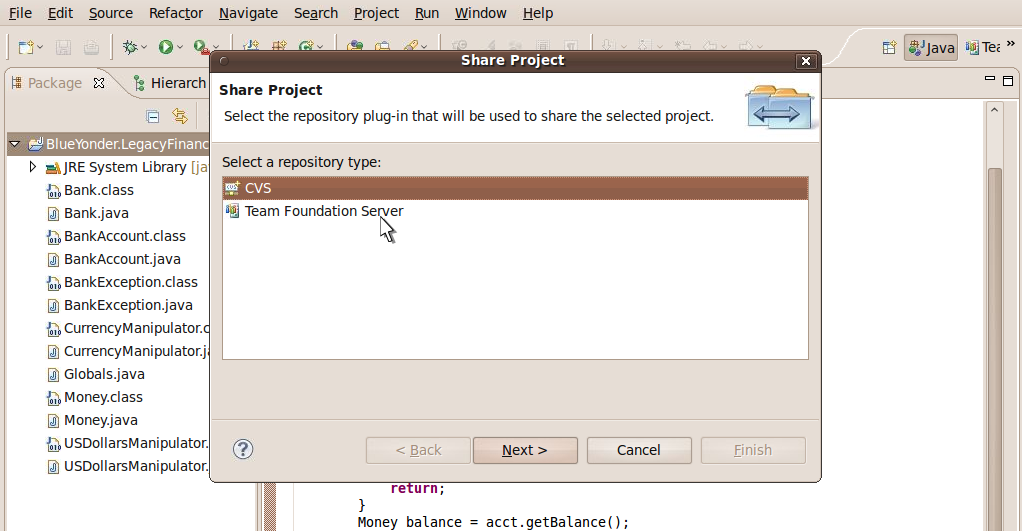
Task: Open the Run menu
Action: point(427,13)
